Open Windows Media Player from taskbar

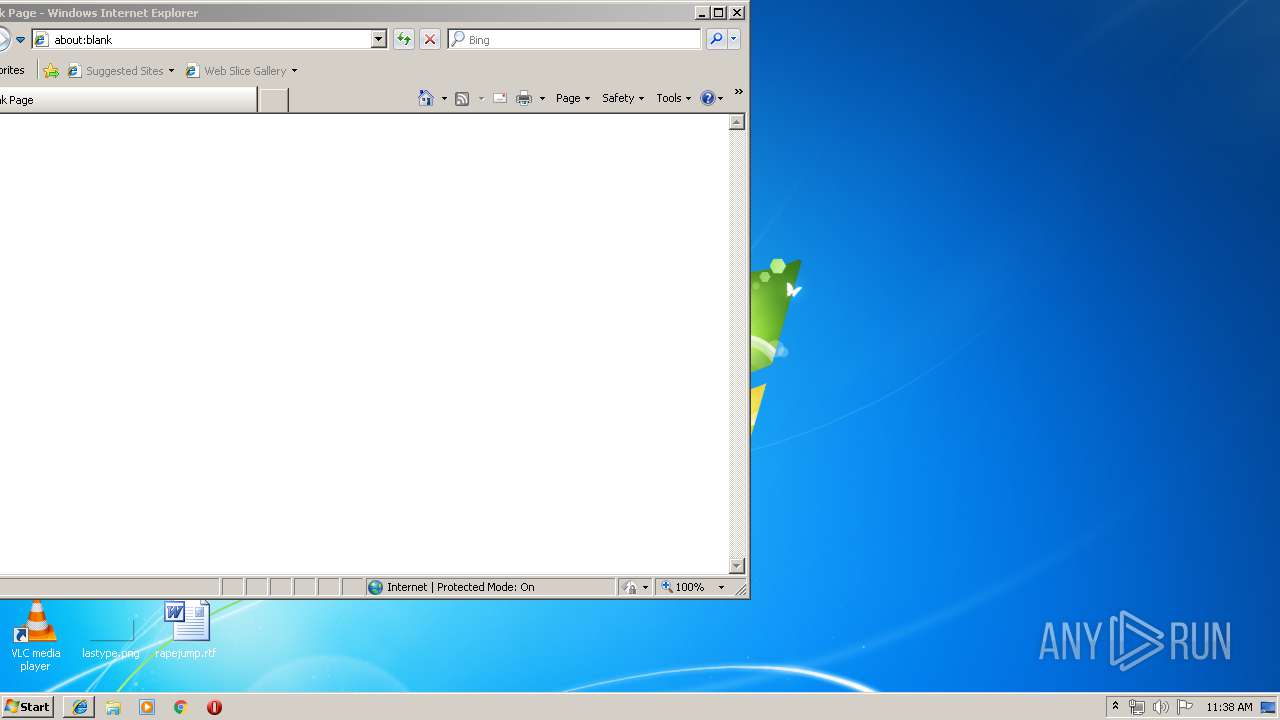pos(147,707)
